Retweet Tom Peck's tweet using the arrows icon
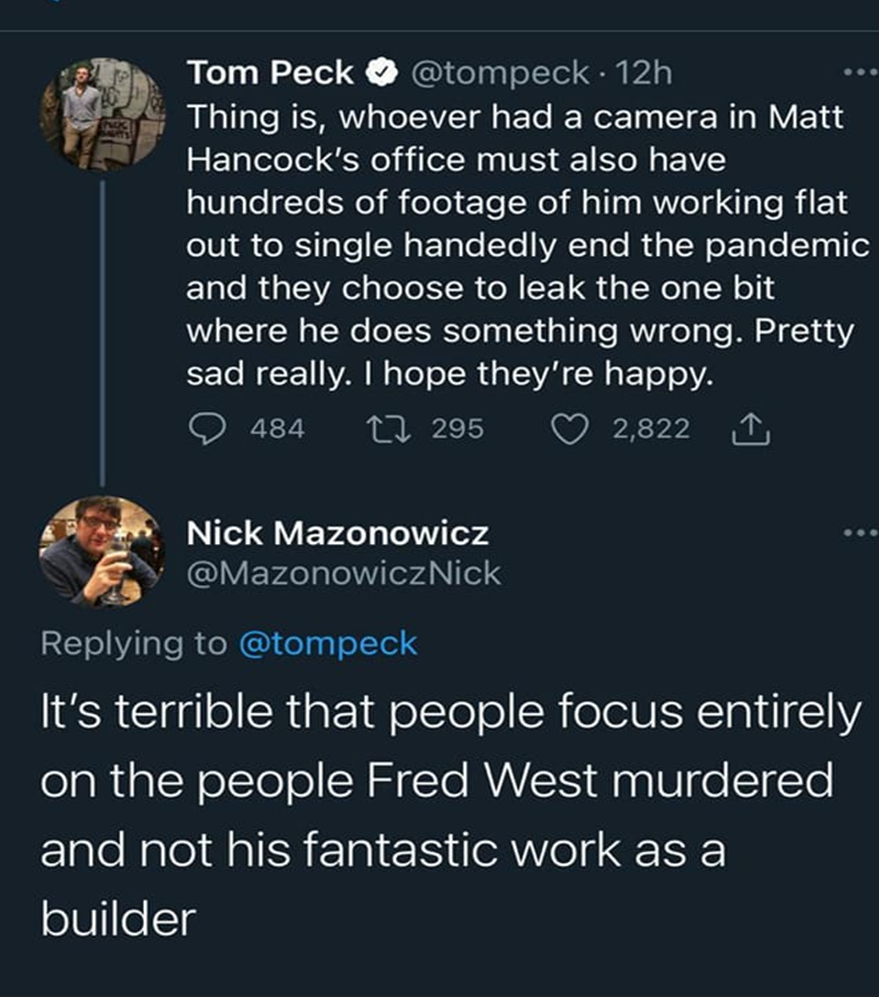 coord(385,429)
